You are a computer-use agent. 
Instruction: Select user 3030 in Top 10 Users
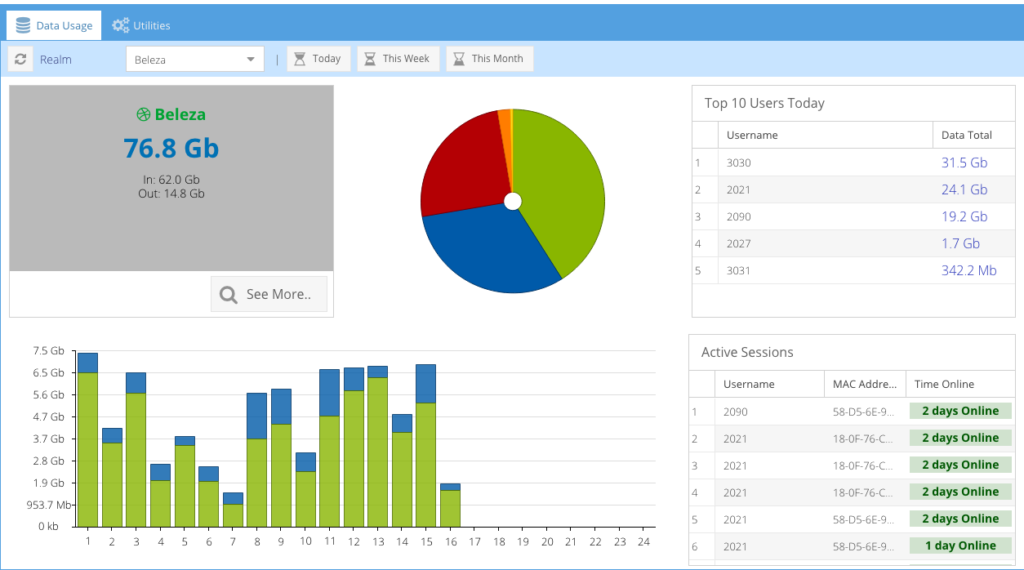(740, 163)
